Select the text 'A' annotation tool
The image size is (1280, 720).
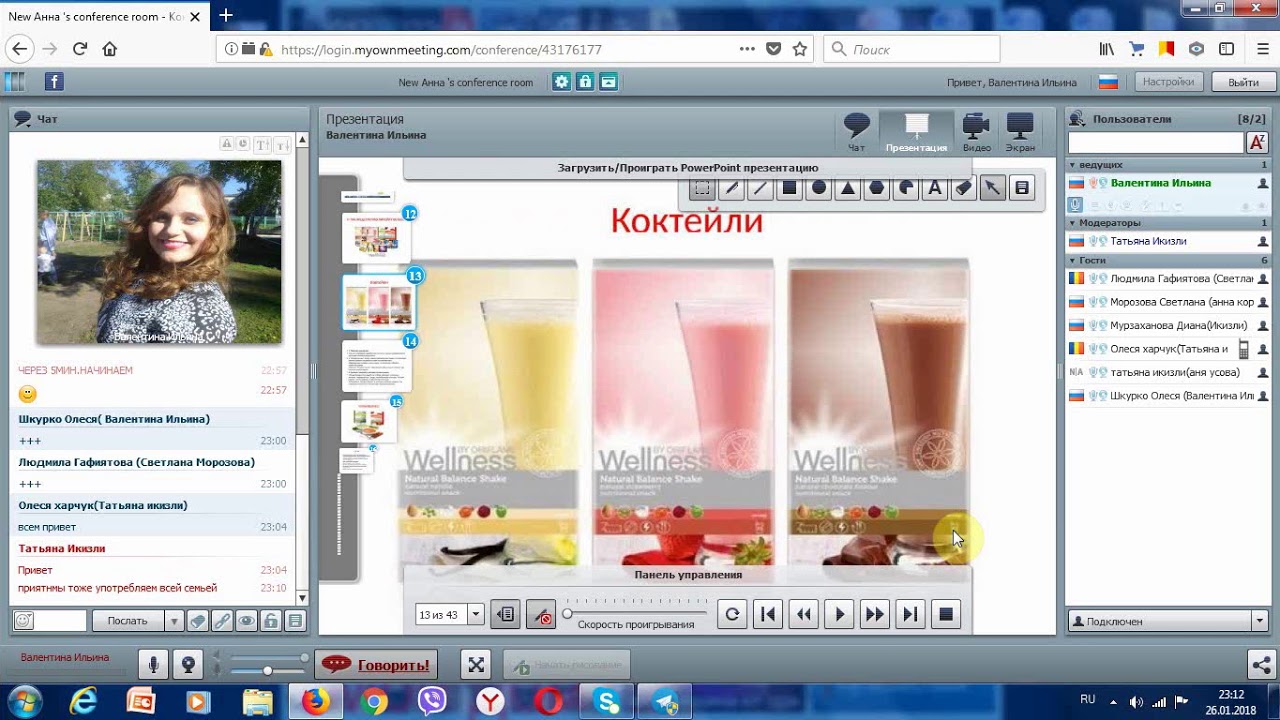[x=934, y=188]
